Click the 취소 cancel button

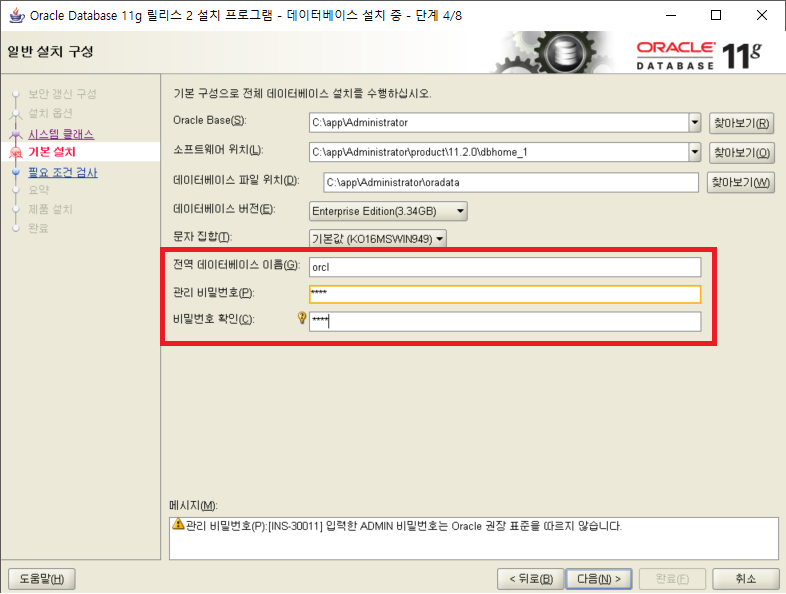pyautogui.click(x=745, y=579)
